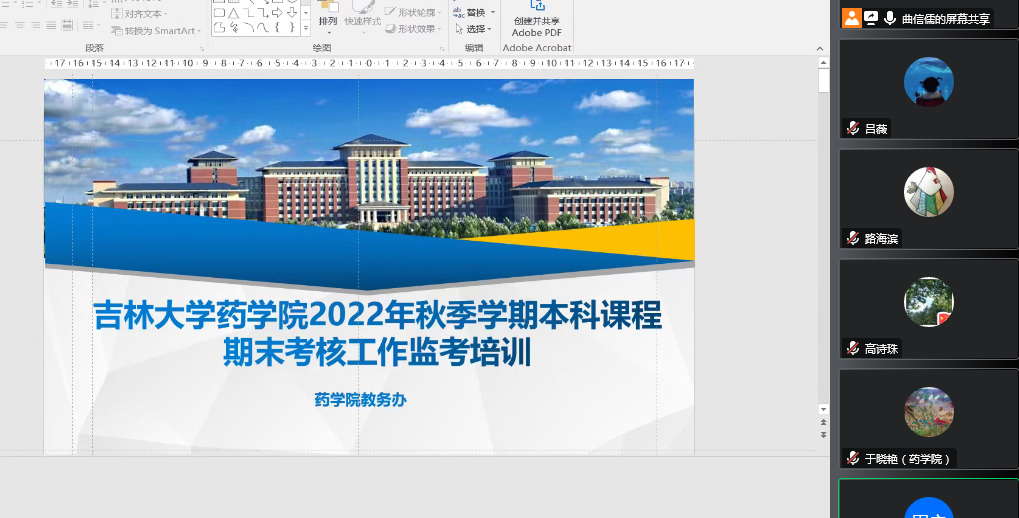
Task: Click the previous slide double-arrow icon
Action: (823, 422)
